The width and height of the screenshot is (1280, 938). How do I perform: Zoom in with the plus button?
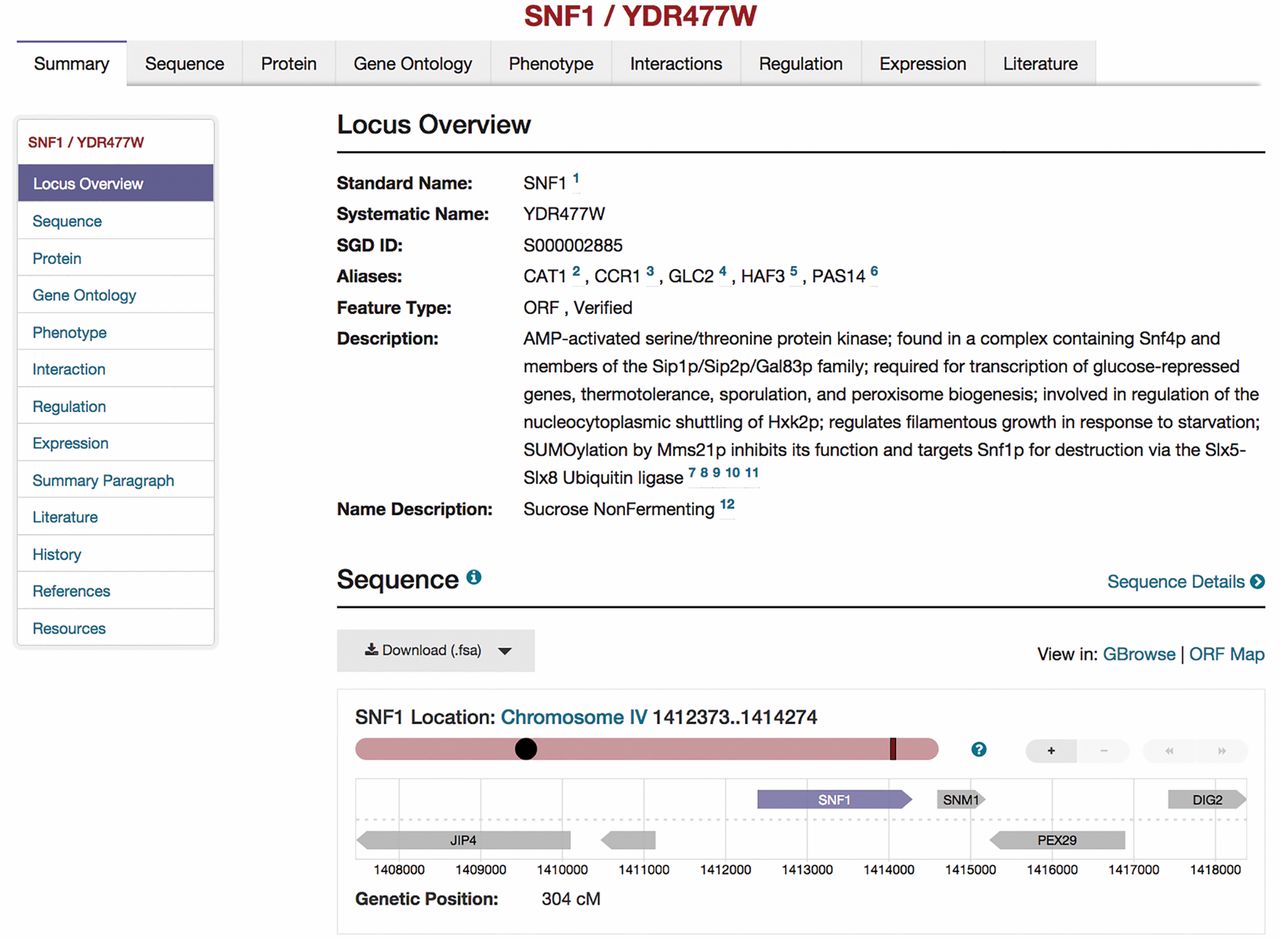tap(1051, 751)
